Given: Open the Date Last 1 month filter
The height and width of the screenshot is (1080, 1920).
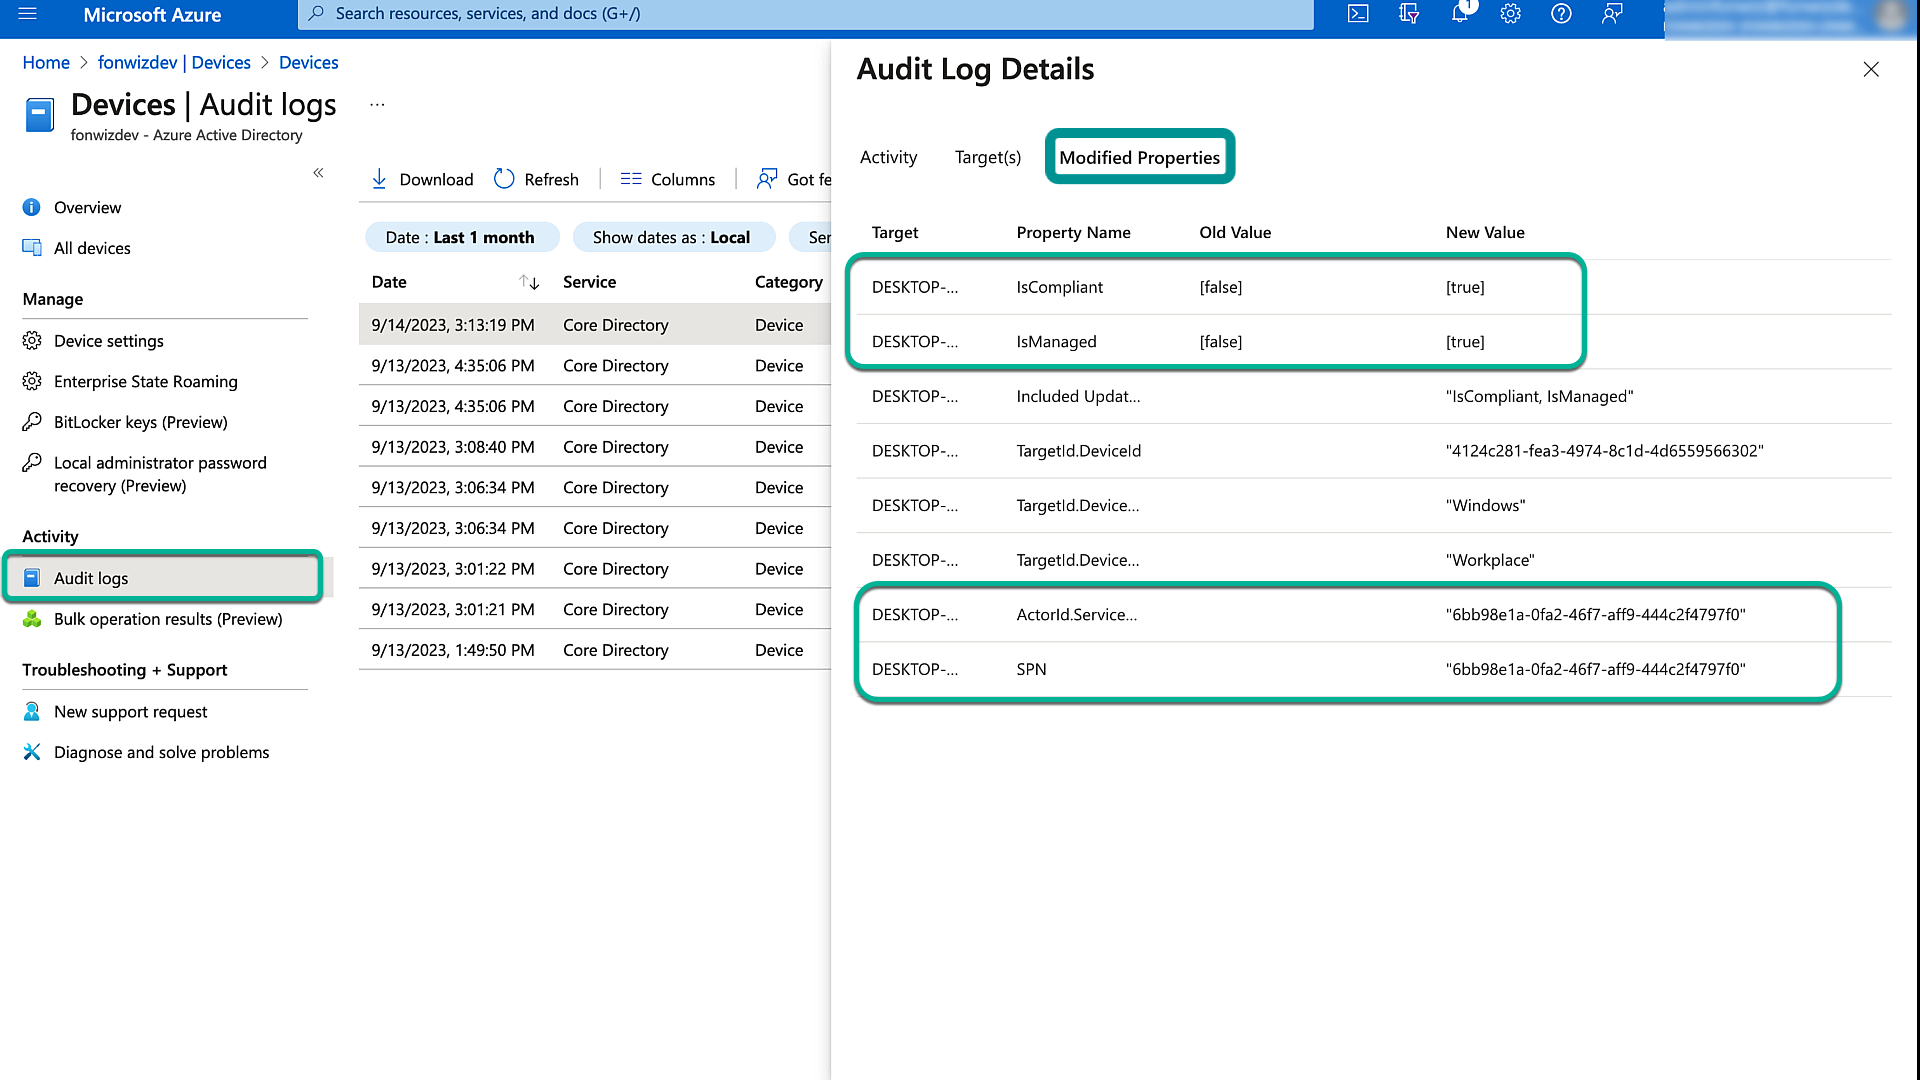Looking at the screenshot, I should coord(460,237).
